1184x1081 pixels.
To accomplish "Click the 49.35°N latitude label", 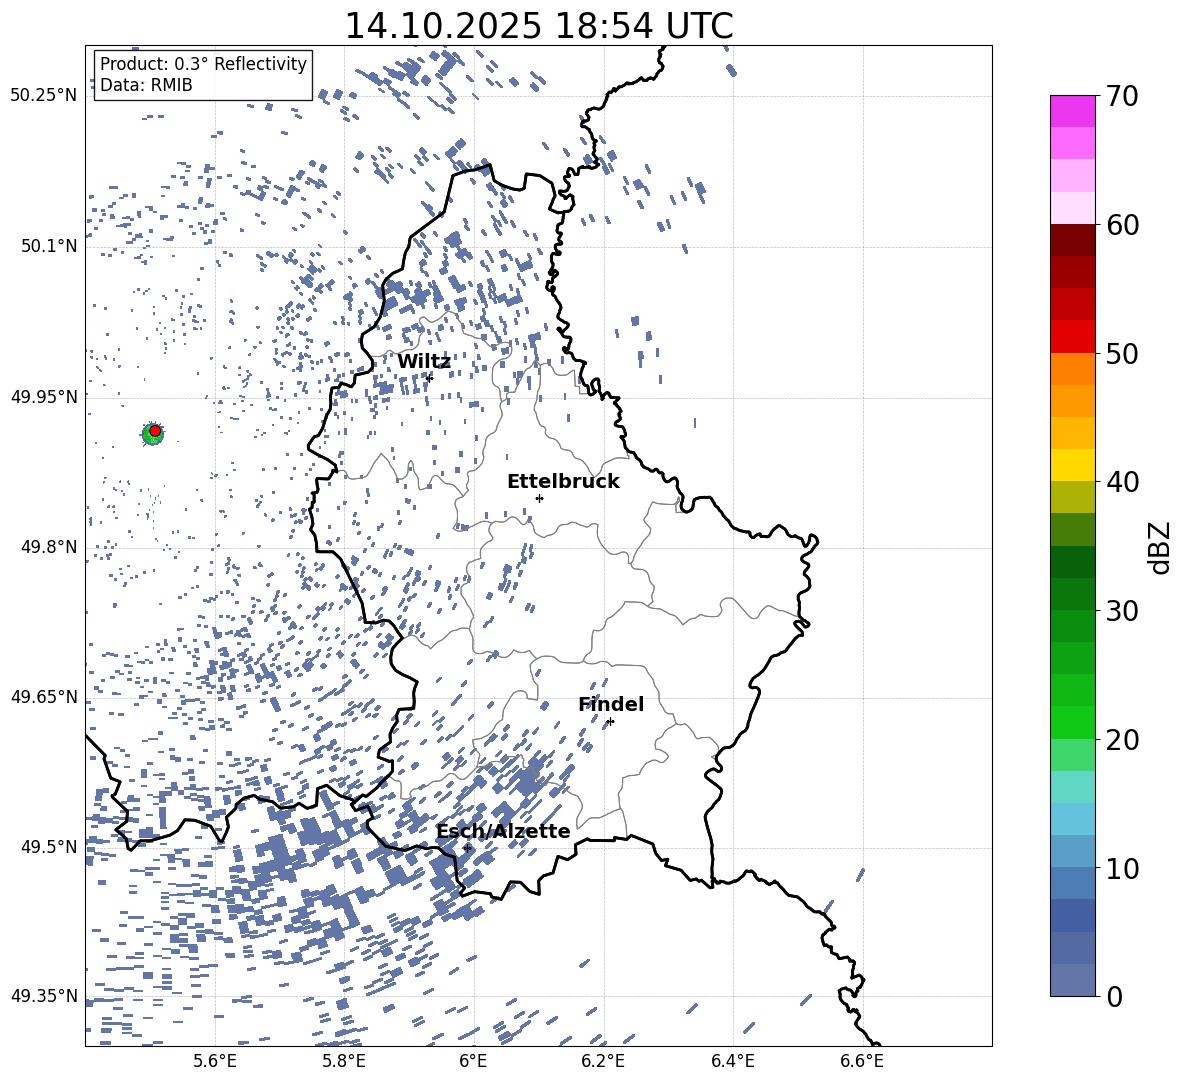I will (x=44, y=996).
